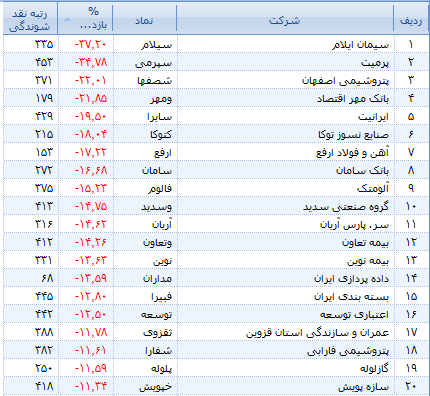Click symbol سایرا
430x396 pixels.
click(x=160, y=117)
